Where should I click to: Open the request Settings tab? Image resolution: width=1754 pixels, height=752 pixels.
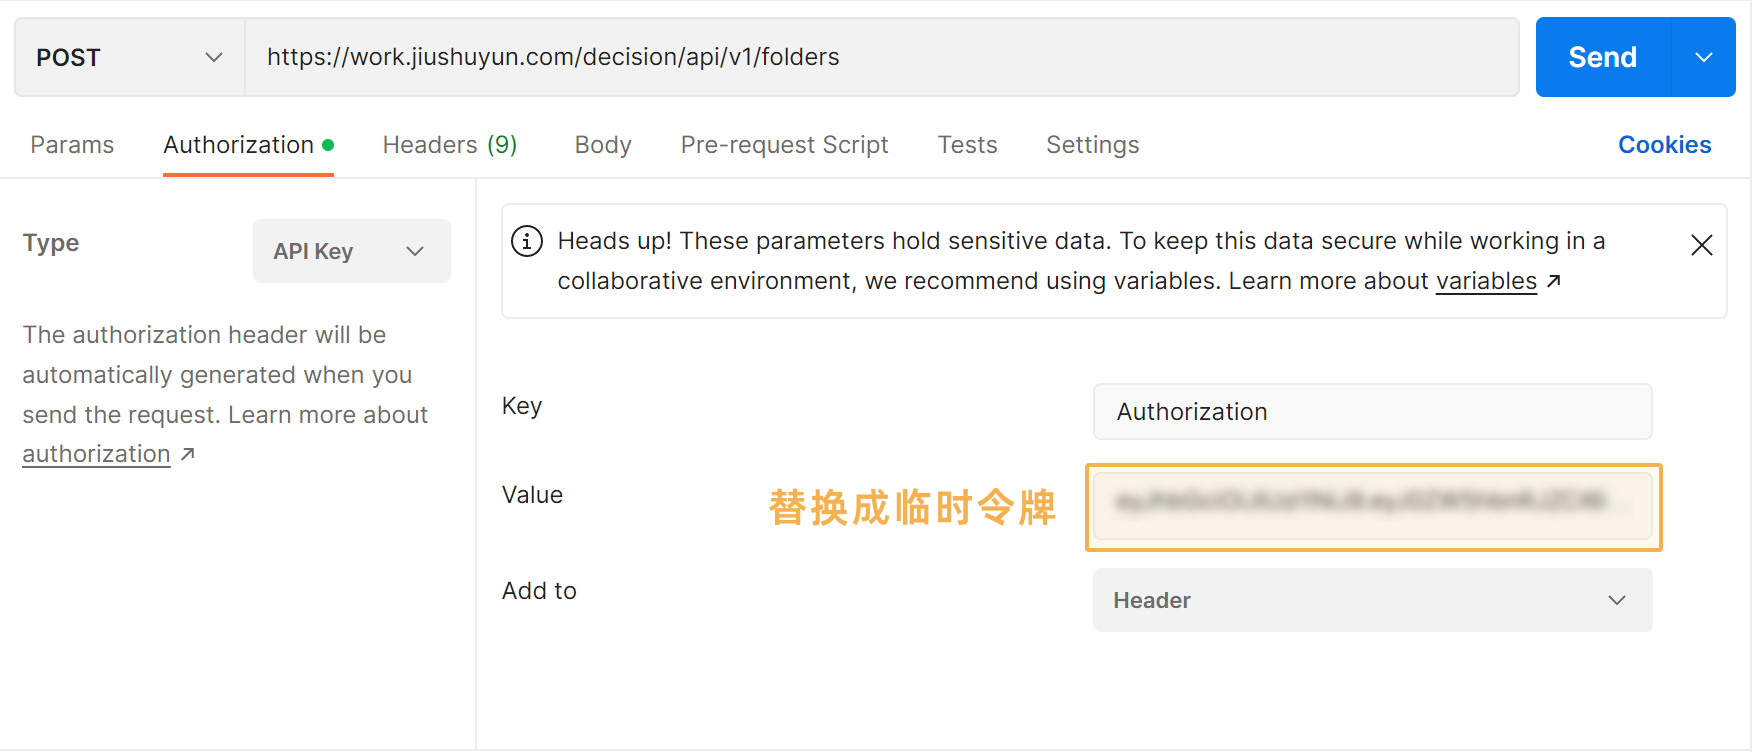[1092, 145]
